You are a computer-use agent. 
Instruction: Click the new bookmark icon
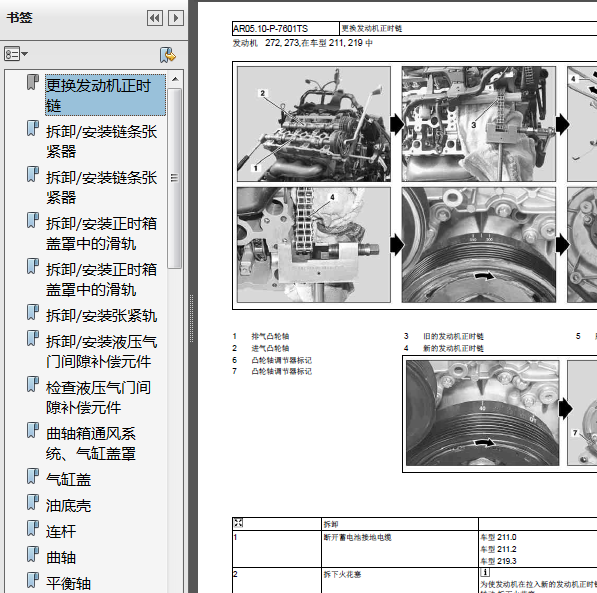tap(168, 55)
